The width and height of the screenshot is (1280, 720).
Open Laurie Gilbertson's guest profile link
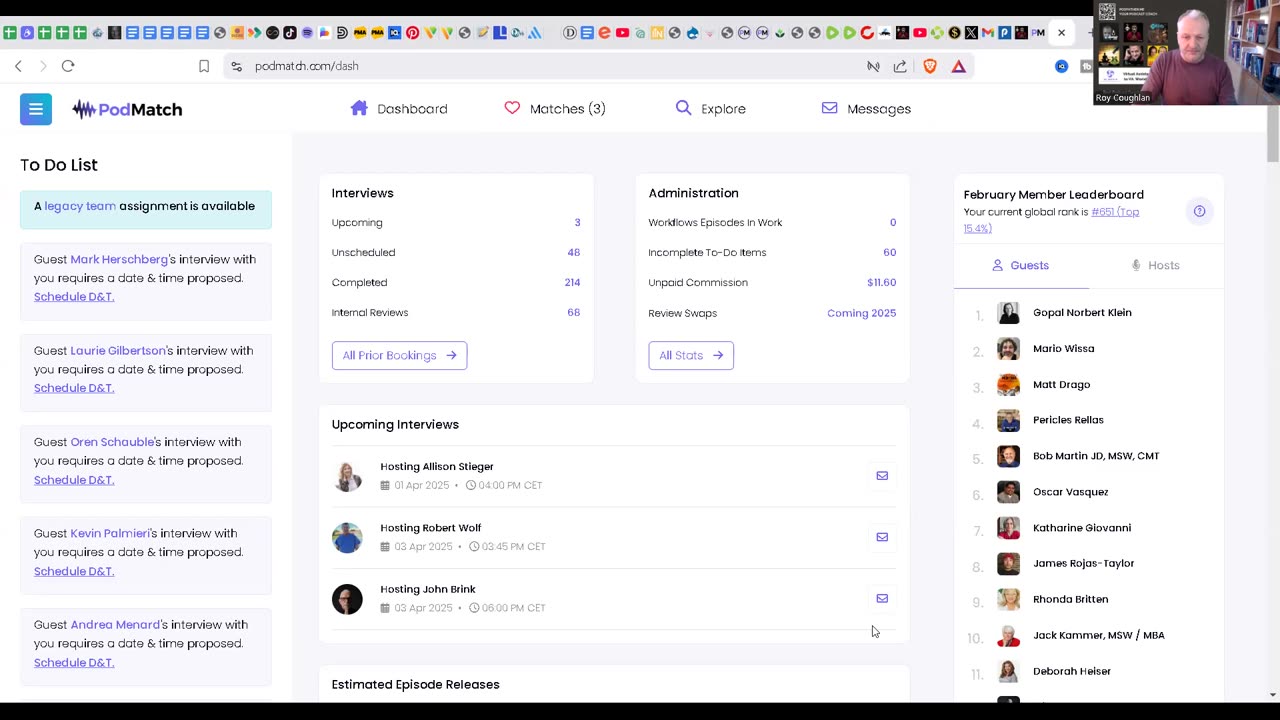click(118, 351)
